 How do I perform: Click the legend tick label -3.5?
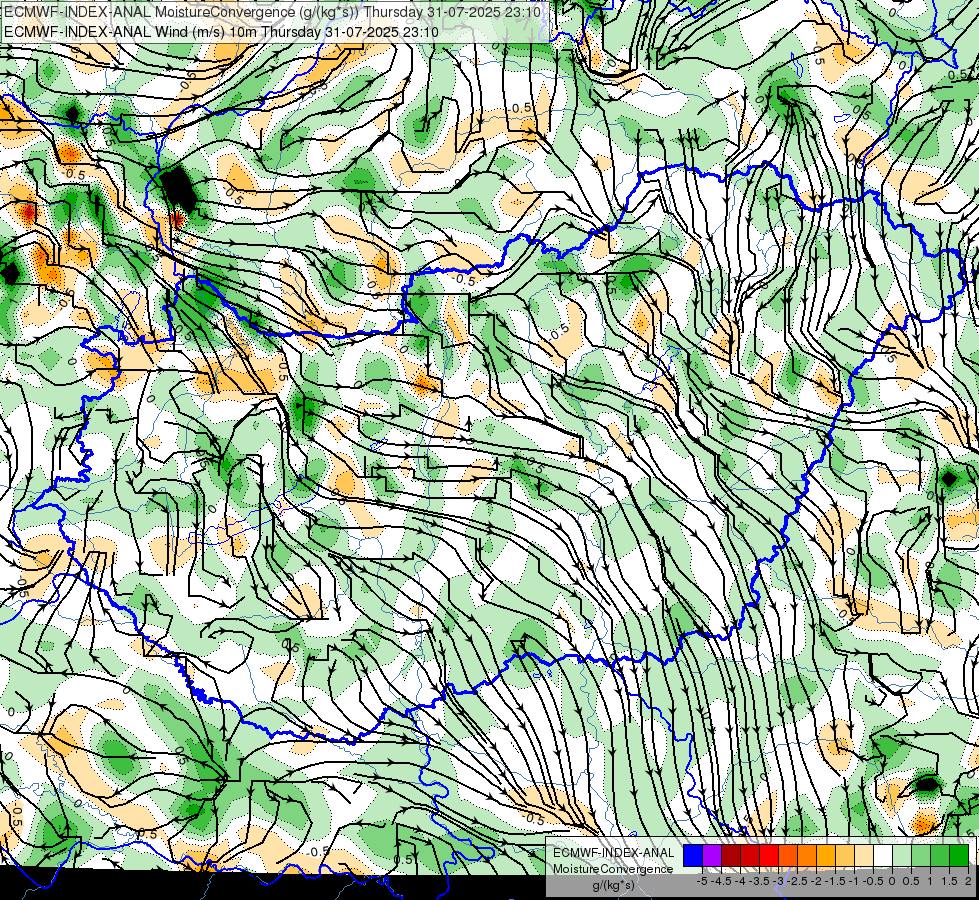coord(759,881)
